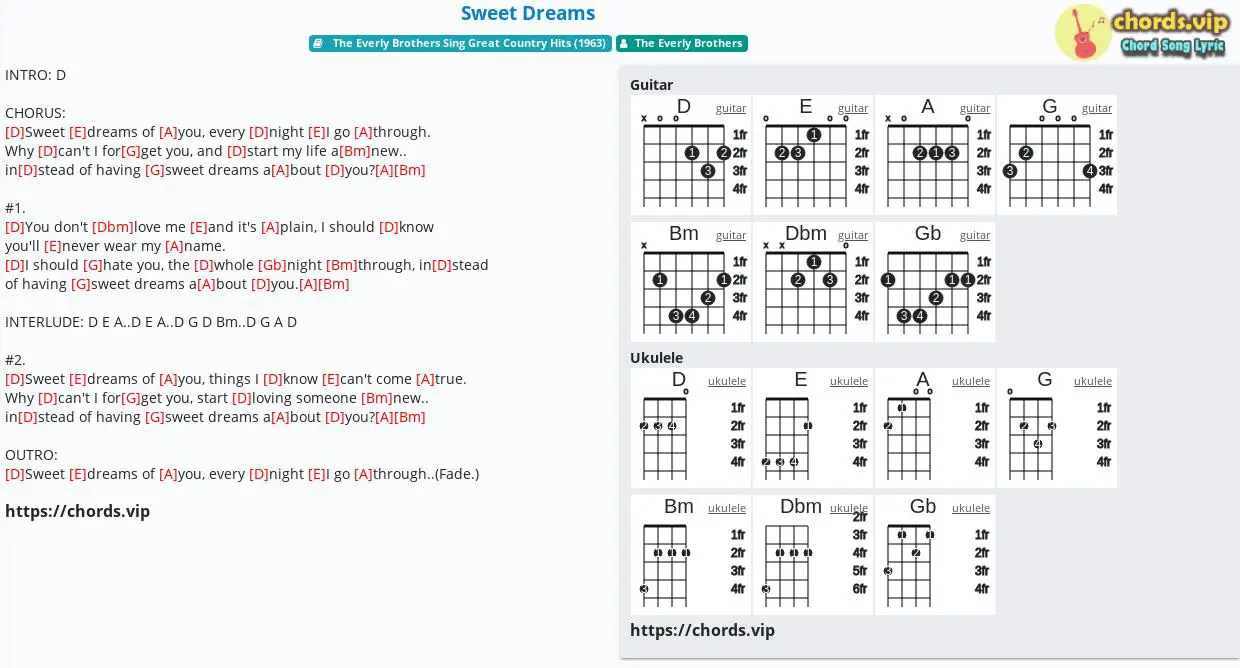Select the G ukulele chord diagram

(1057, 428)
